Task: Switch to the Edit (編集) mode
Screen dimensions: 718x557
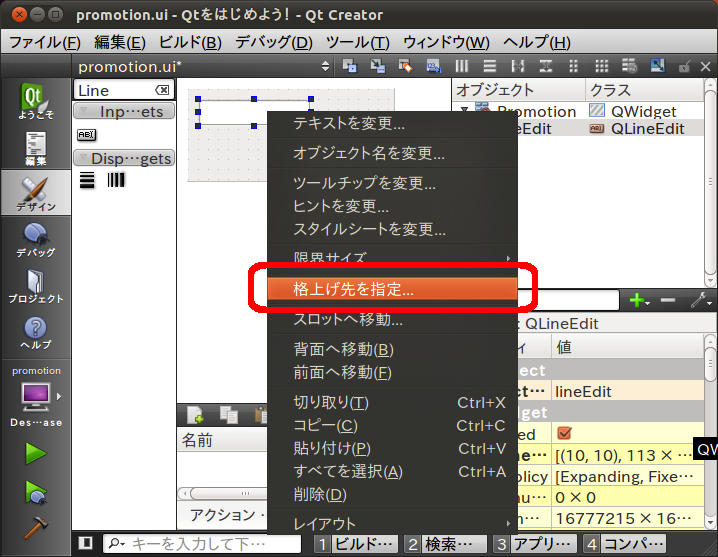Action: (x=35, y=149)
